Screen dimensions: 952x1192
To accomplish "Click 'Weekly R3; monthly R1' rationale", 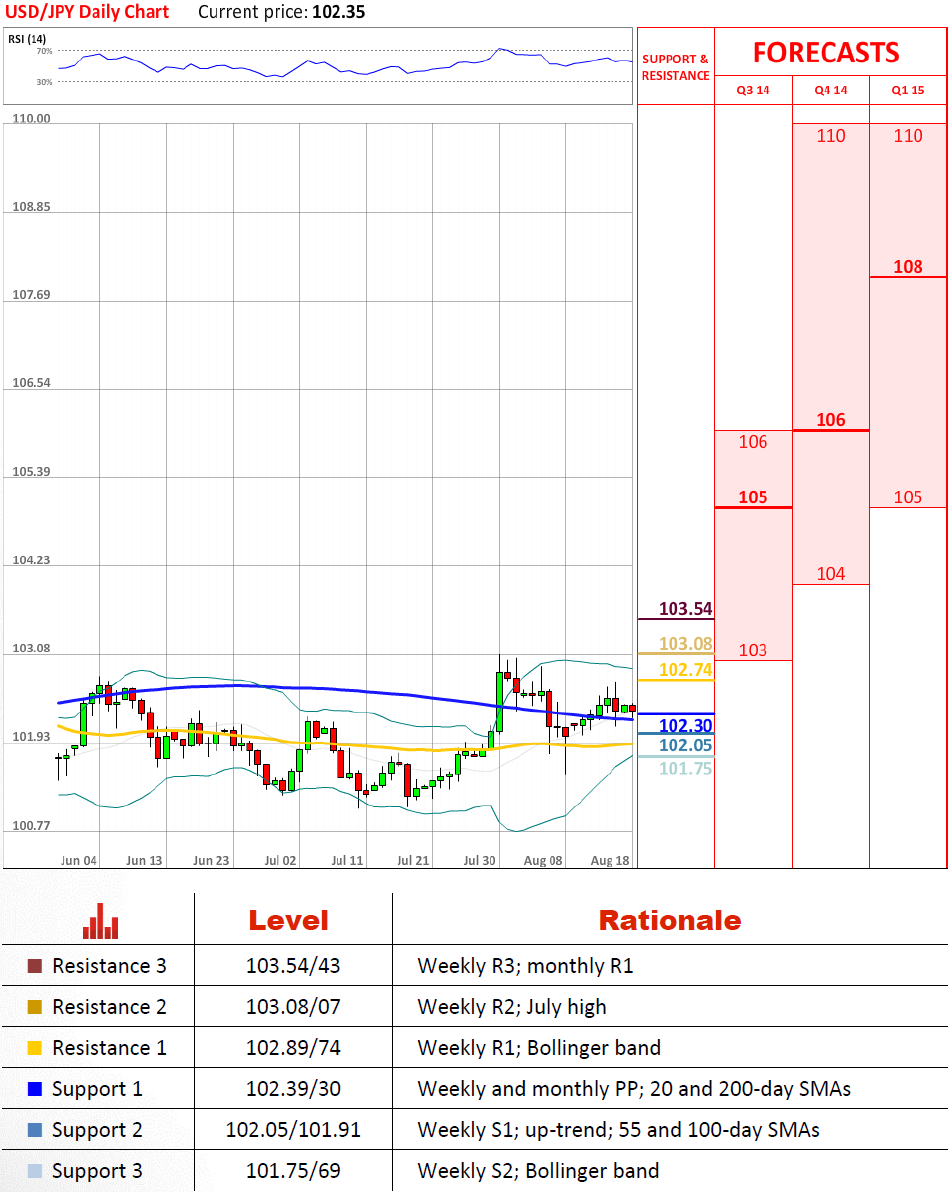I will pos(525,966).
